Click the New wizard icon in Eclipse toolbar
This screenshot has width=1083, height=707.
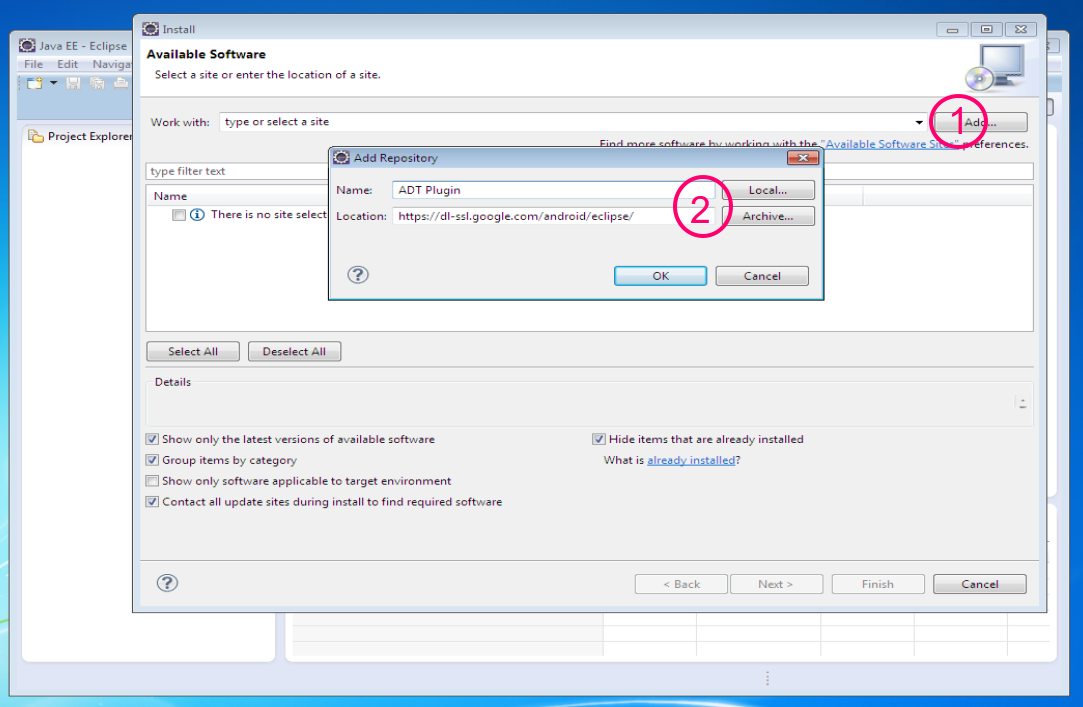pyautogui.click(x=34, y=83)
